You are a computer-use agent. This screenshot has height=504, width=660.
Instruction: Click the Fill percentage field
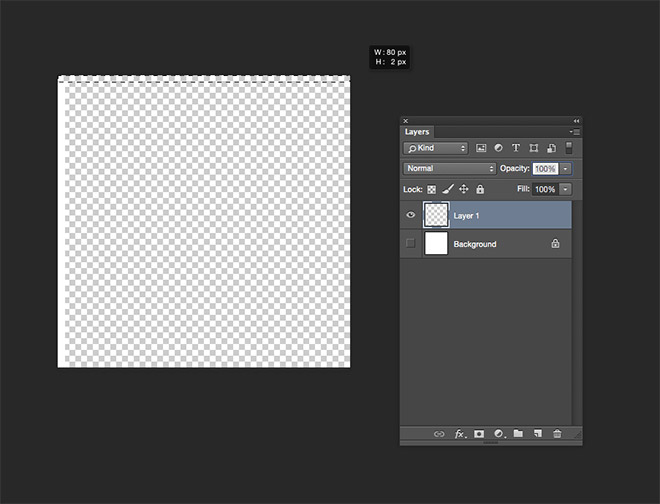click(544, 189)
